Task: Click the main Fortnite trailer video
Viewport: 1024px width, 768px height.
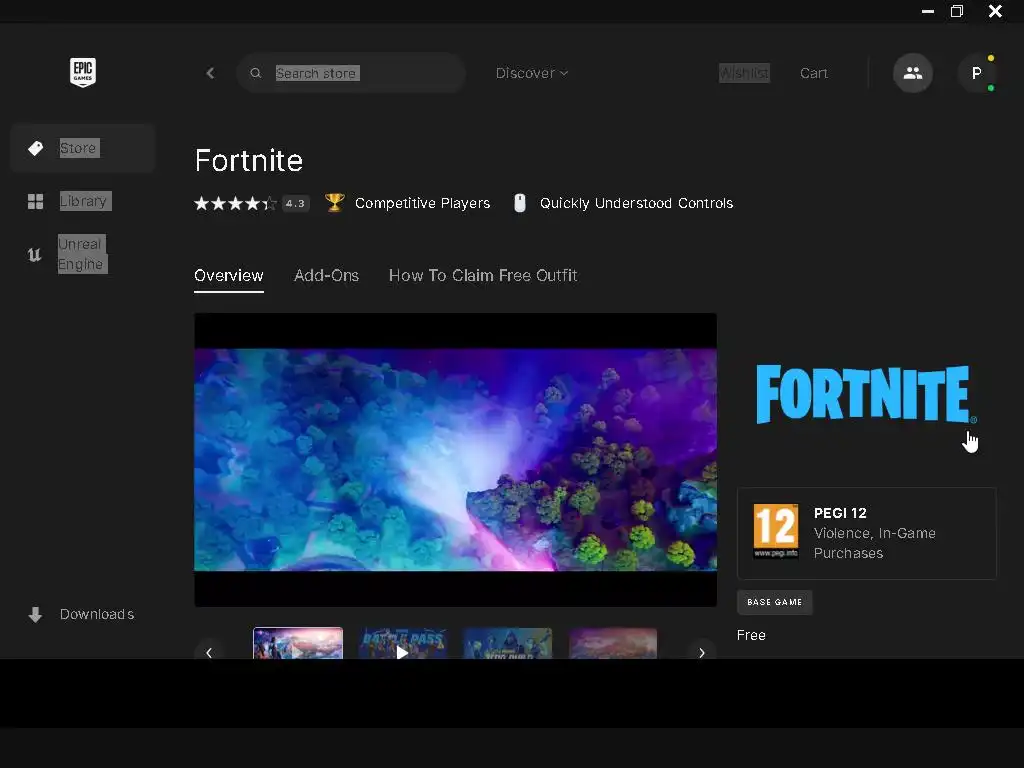Action: tap(455, 460)
